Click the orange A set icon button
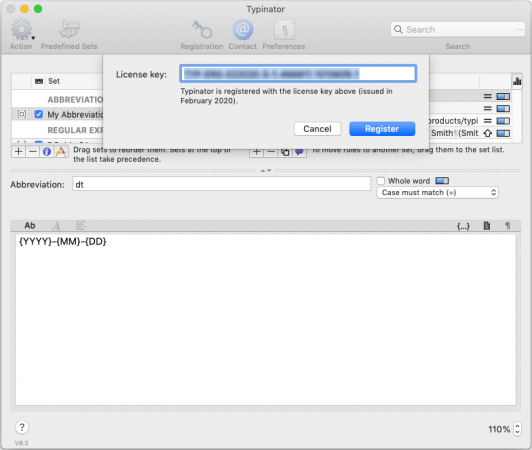 coord(61,151)
